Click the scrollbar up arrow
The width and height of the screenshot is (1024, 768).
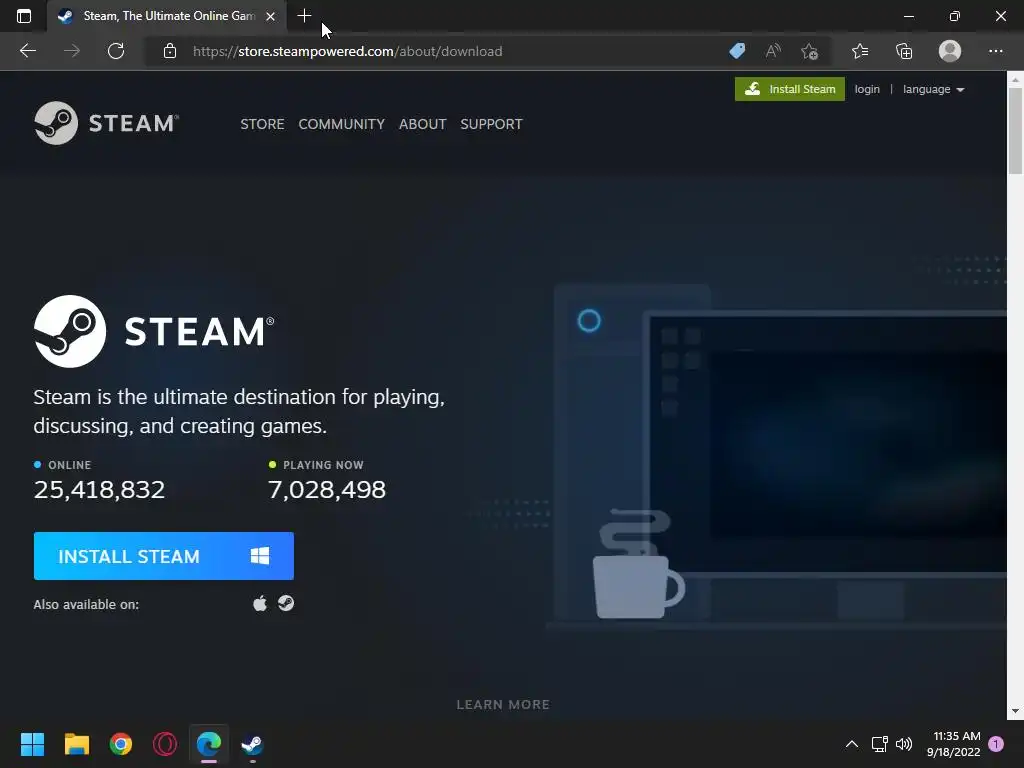click(x=1015, y=80)
